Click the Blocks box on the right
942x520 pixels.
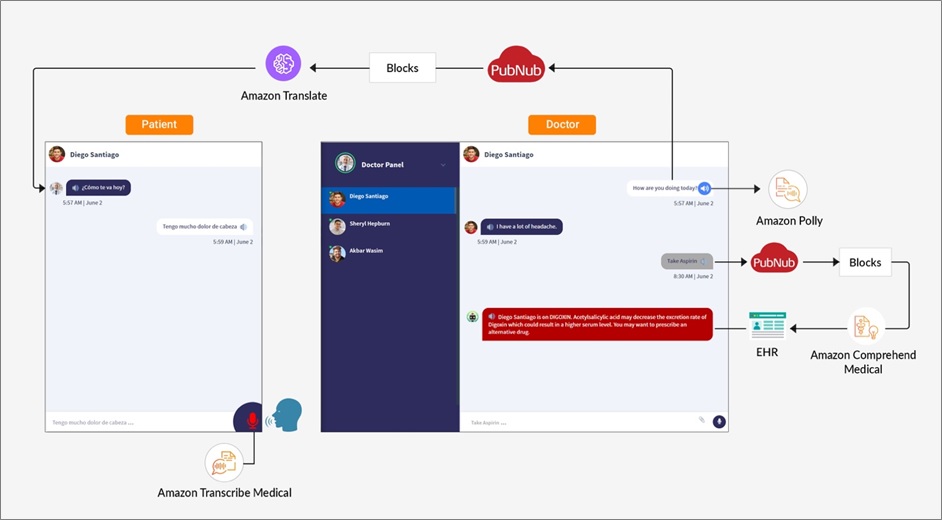865,262
